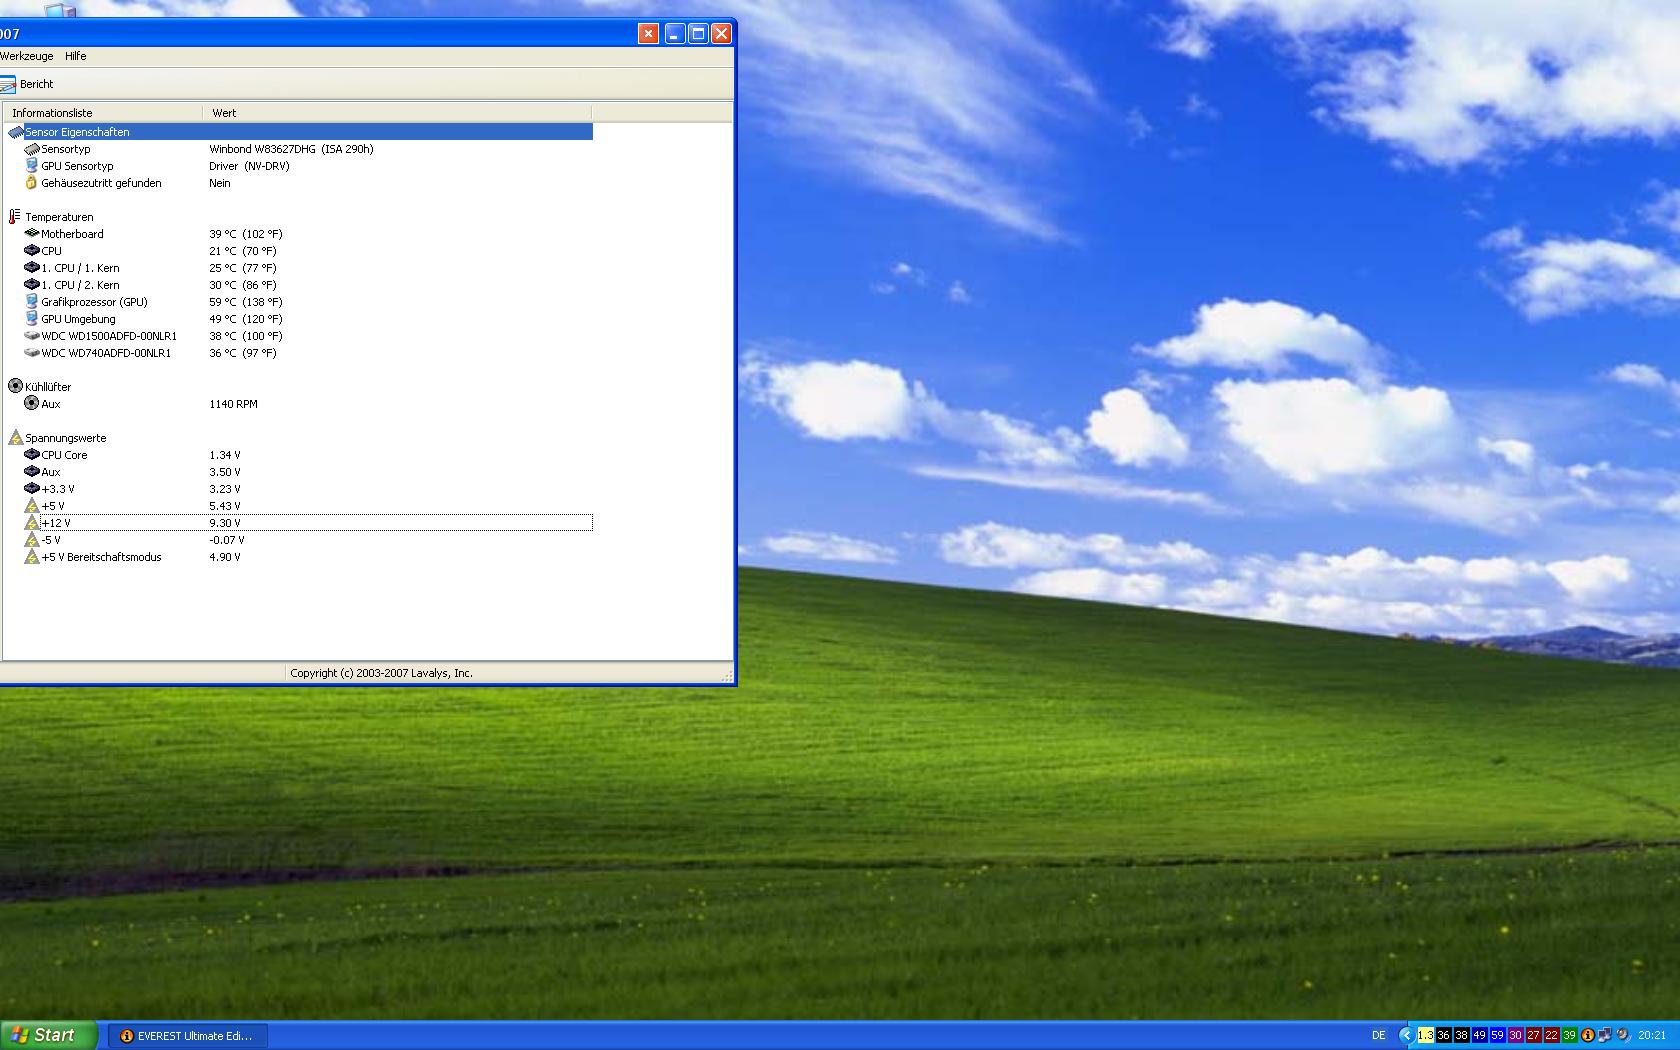Click the Sensortyp chip icon
This screenshot has width=1680, height=1050.
tap(31, 149)
